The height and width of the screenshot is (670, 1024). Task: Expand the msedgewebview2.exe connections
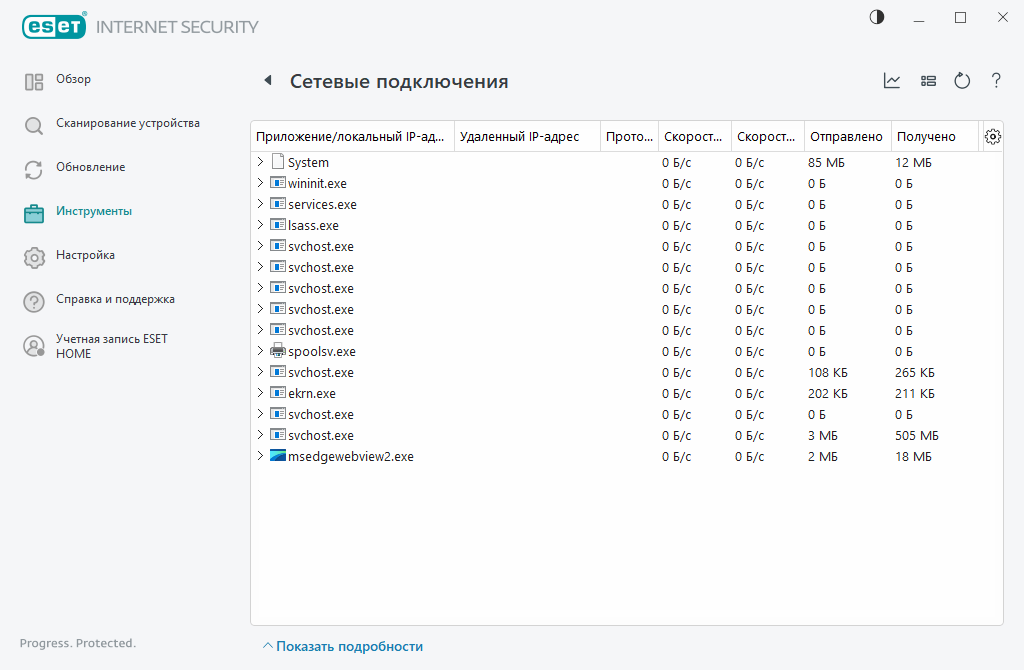[x=260, y=456]
